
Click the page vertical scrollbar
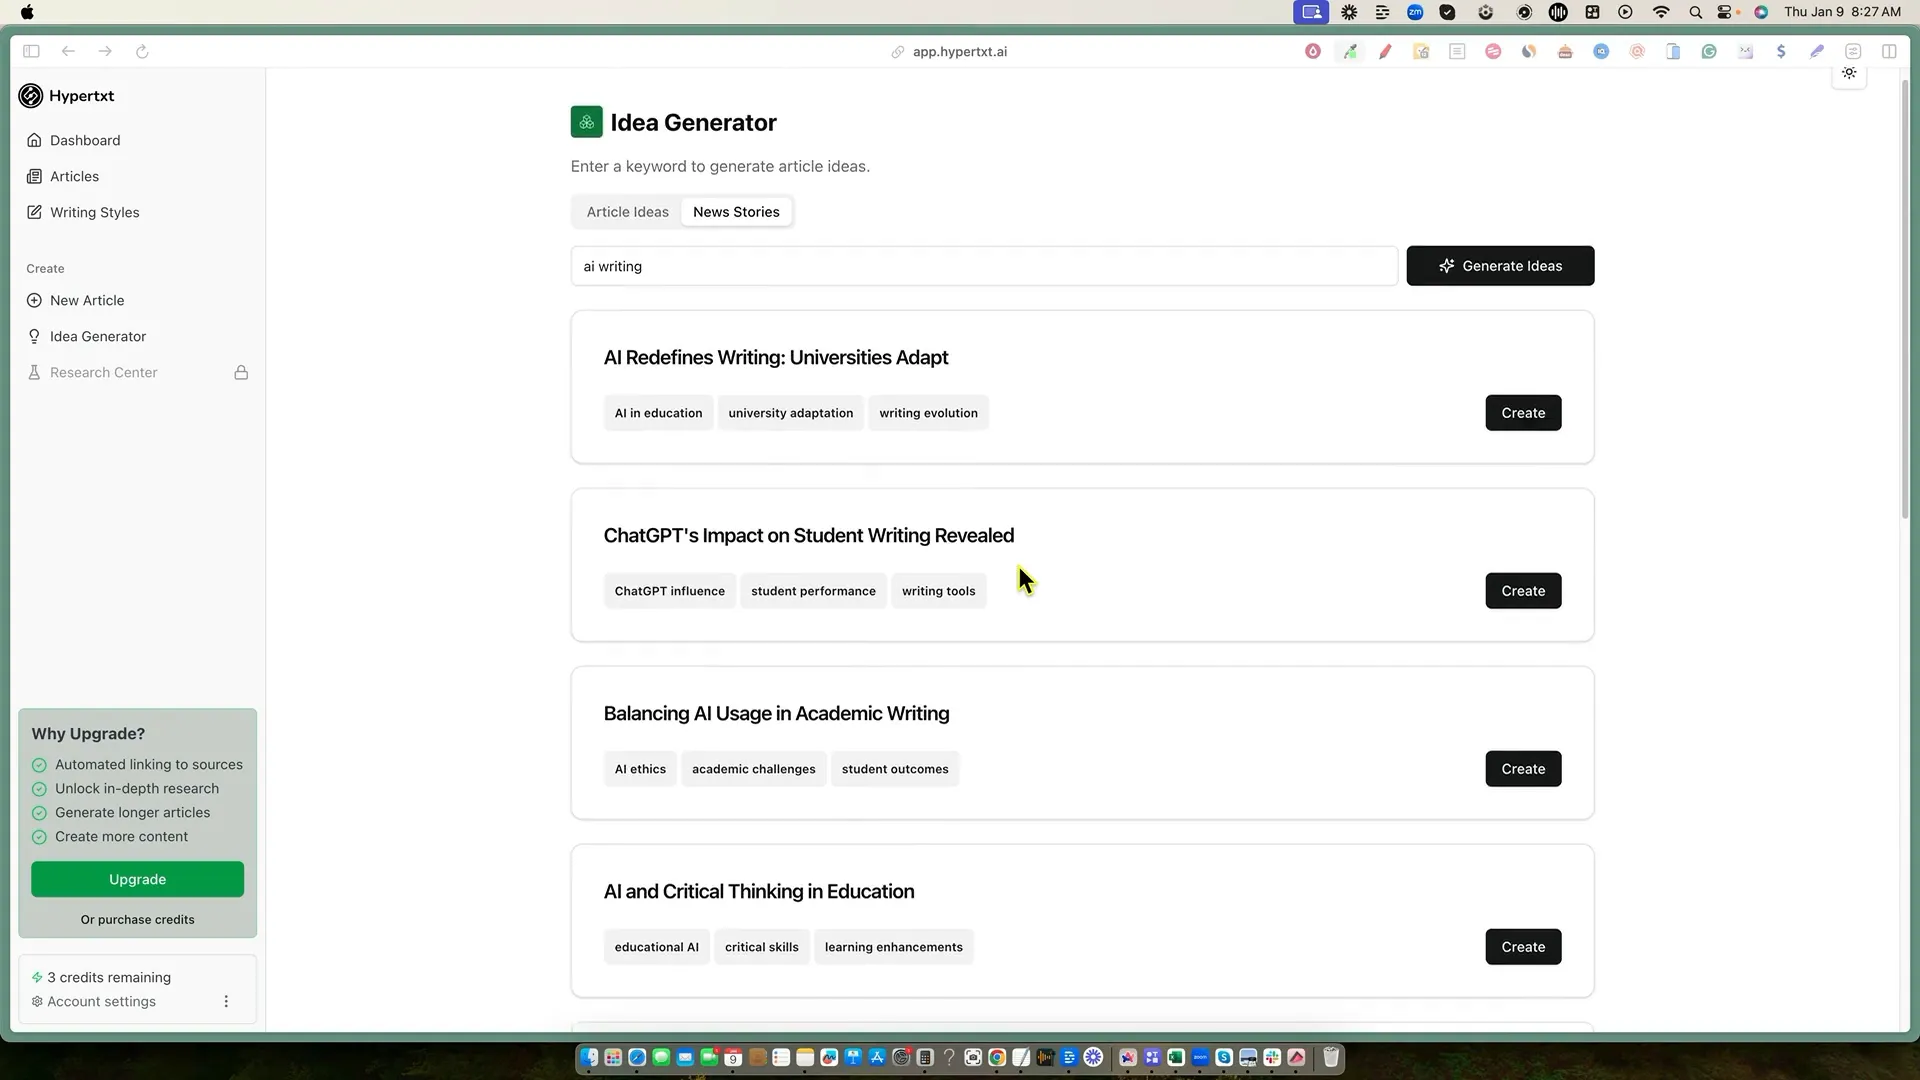coord(1905,300)
